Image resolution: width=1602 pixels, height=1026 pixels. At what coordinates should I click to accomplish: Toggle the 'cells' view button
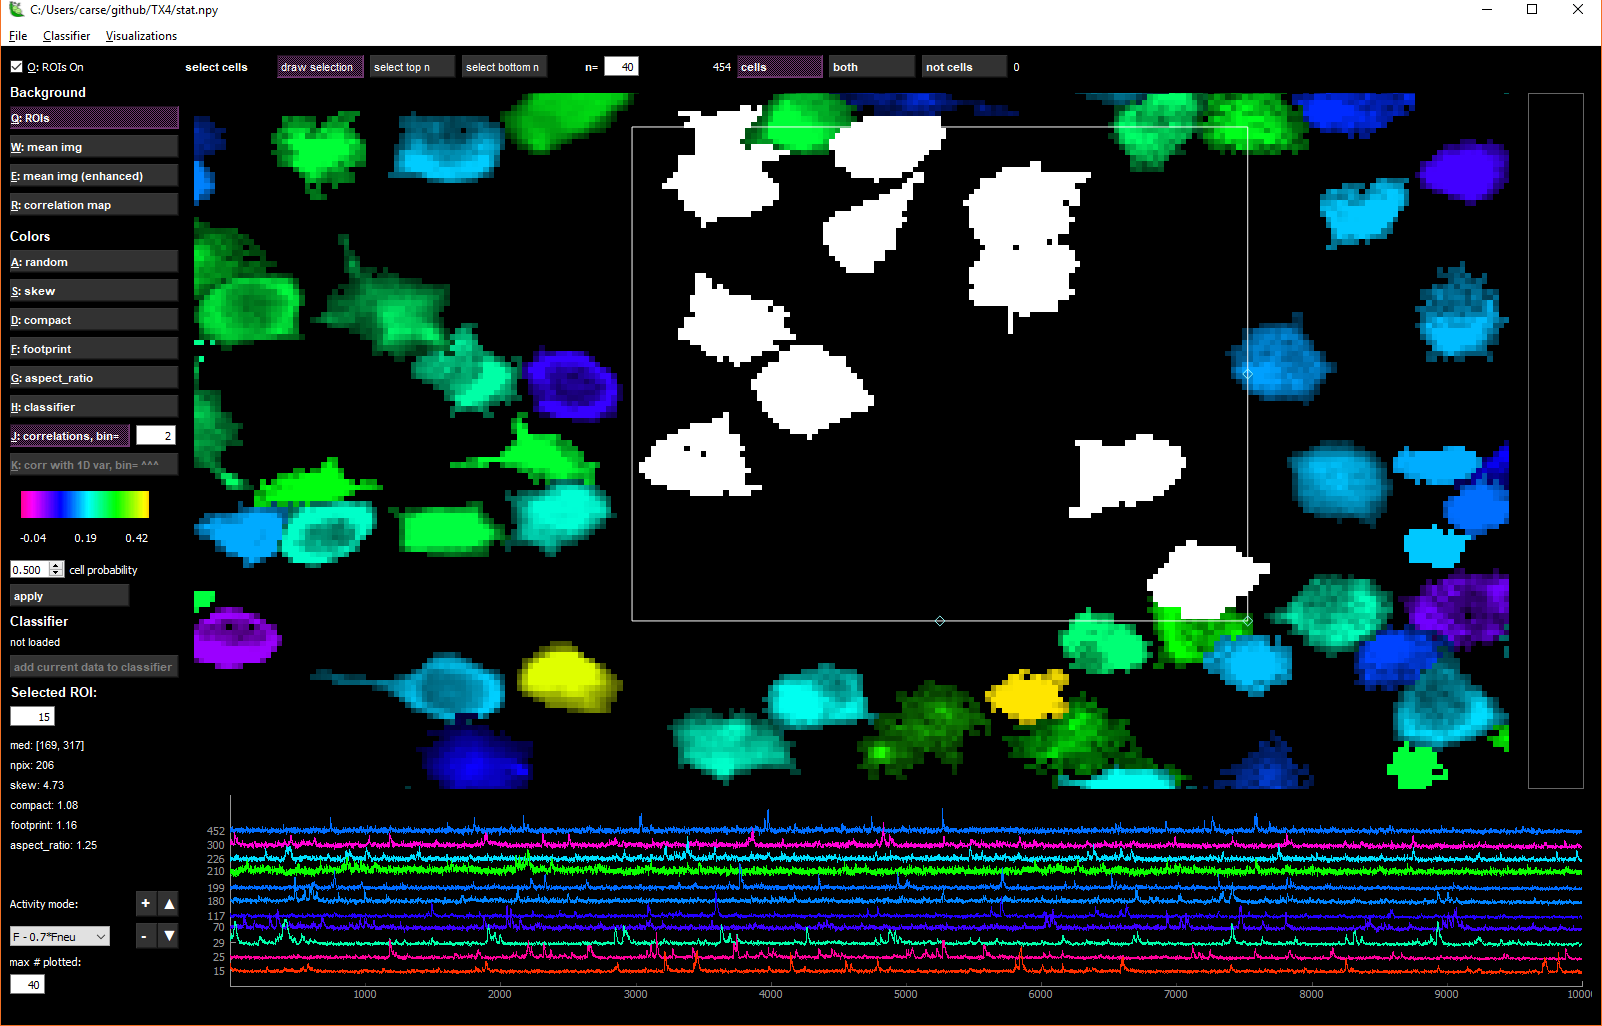(x=779, y=67)
